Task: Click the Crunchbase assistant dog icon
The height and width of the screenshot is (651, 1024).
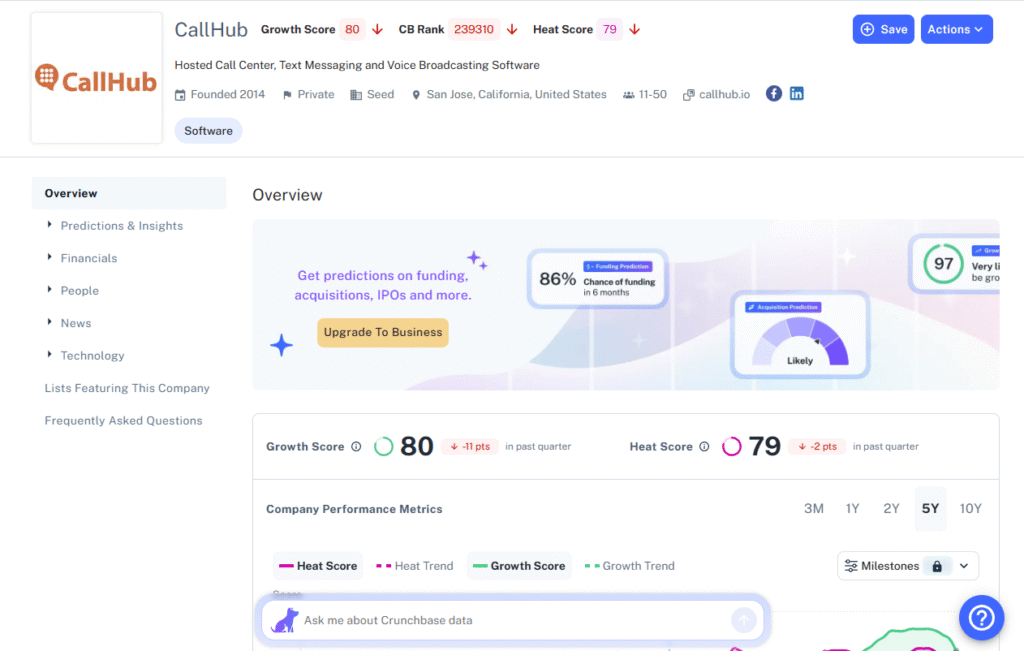Action: [285, 620]
